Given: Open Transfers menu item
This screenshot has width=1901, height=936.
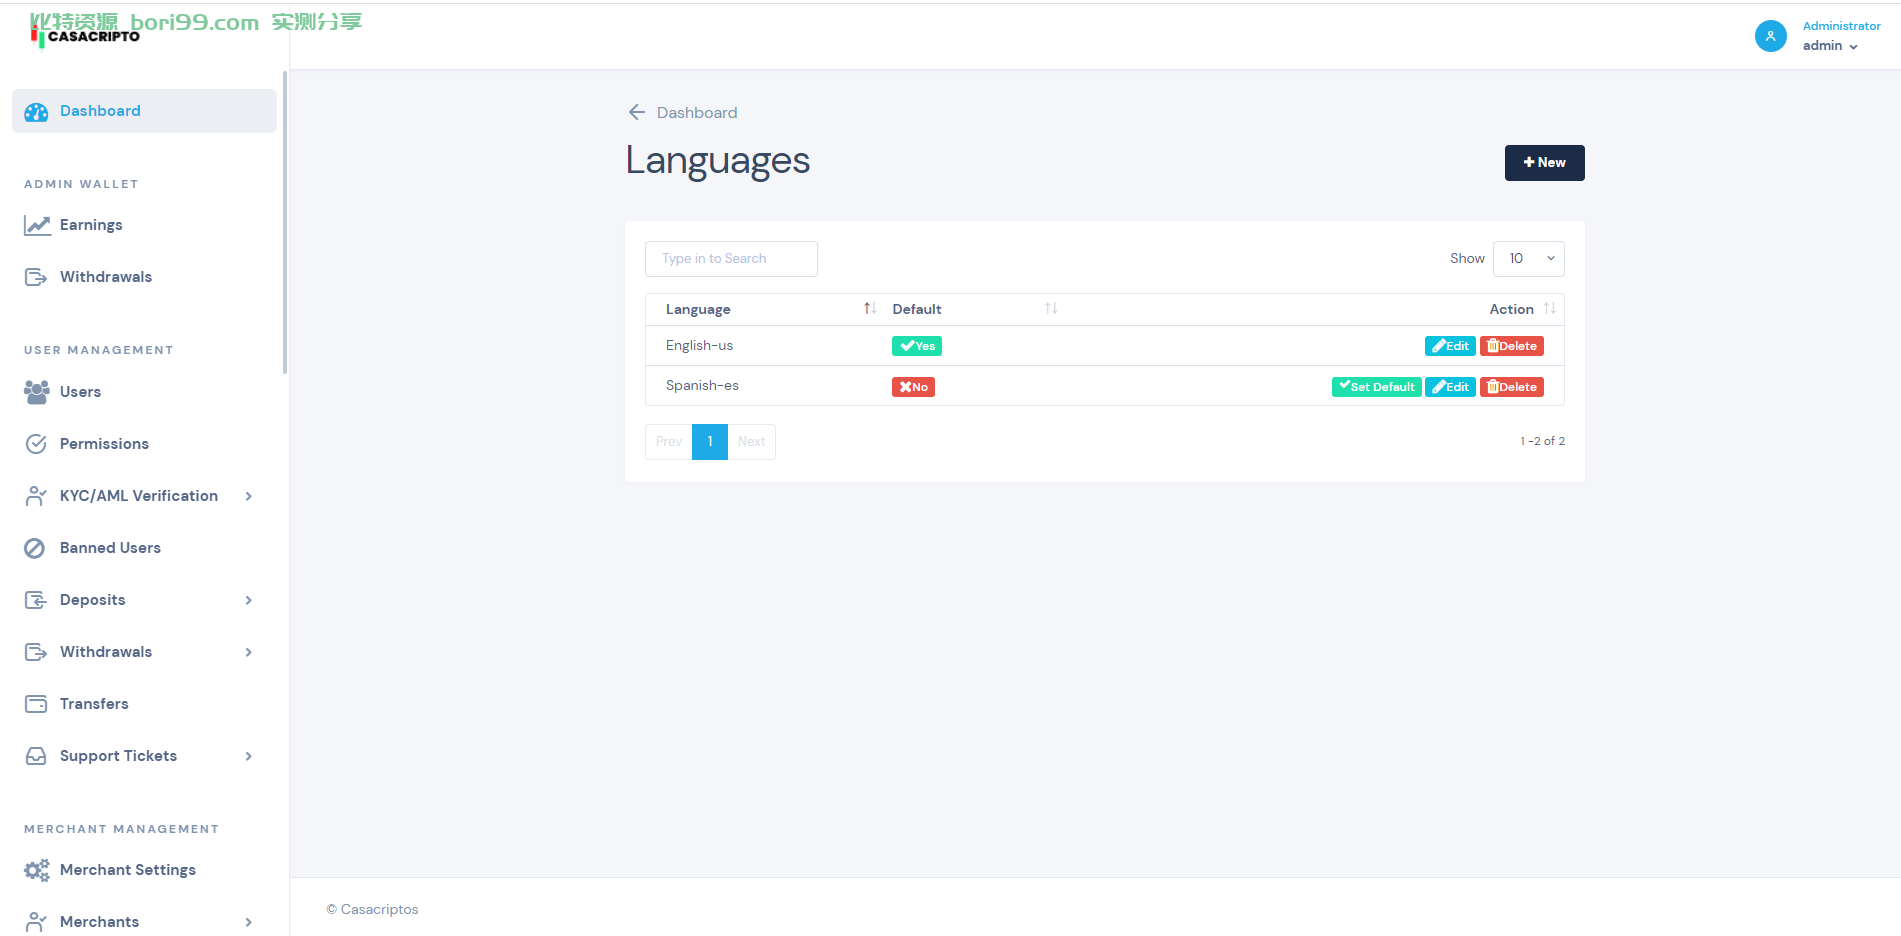Looking at the screenshot, I should (94, 704).
